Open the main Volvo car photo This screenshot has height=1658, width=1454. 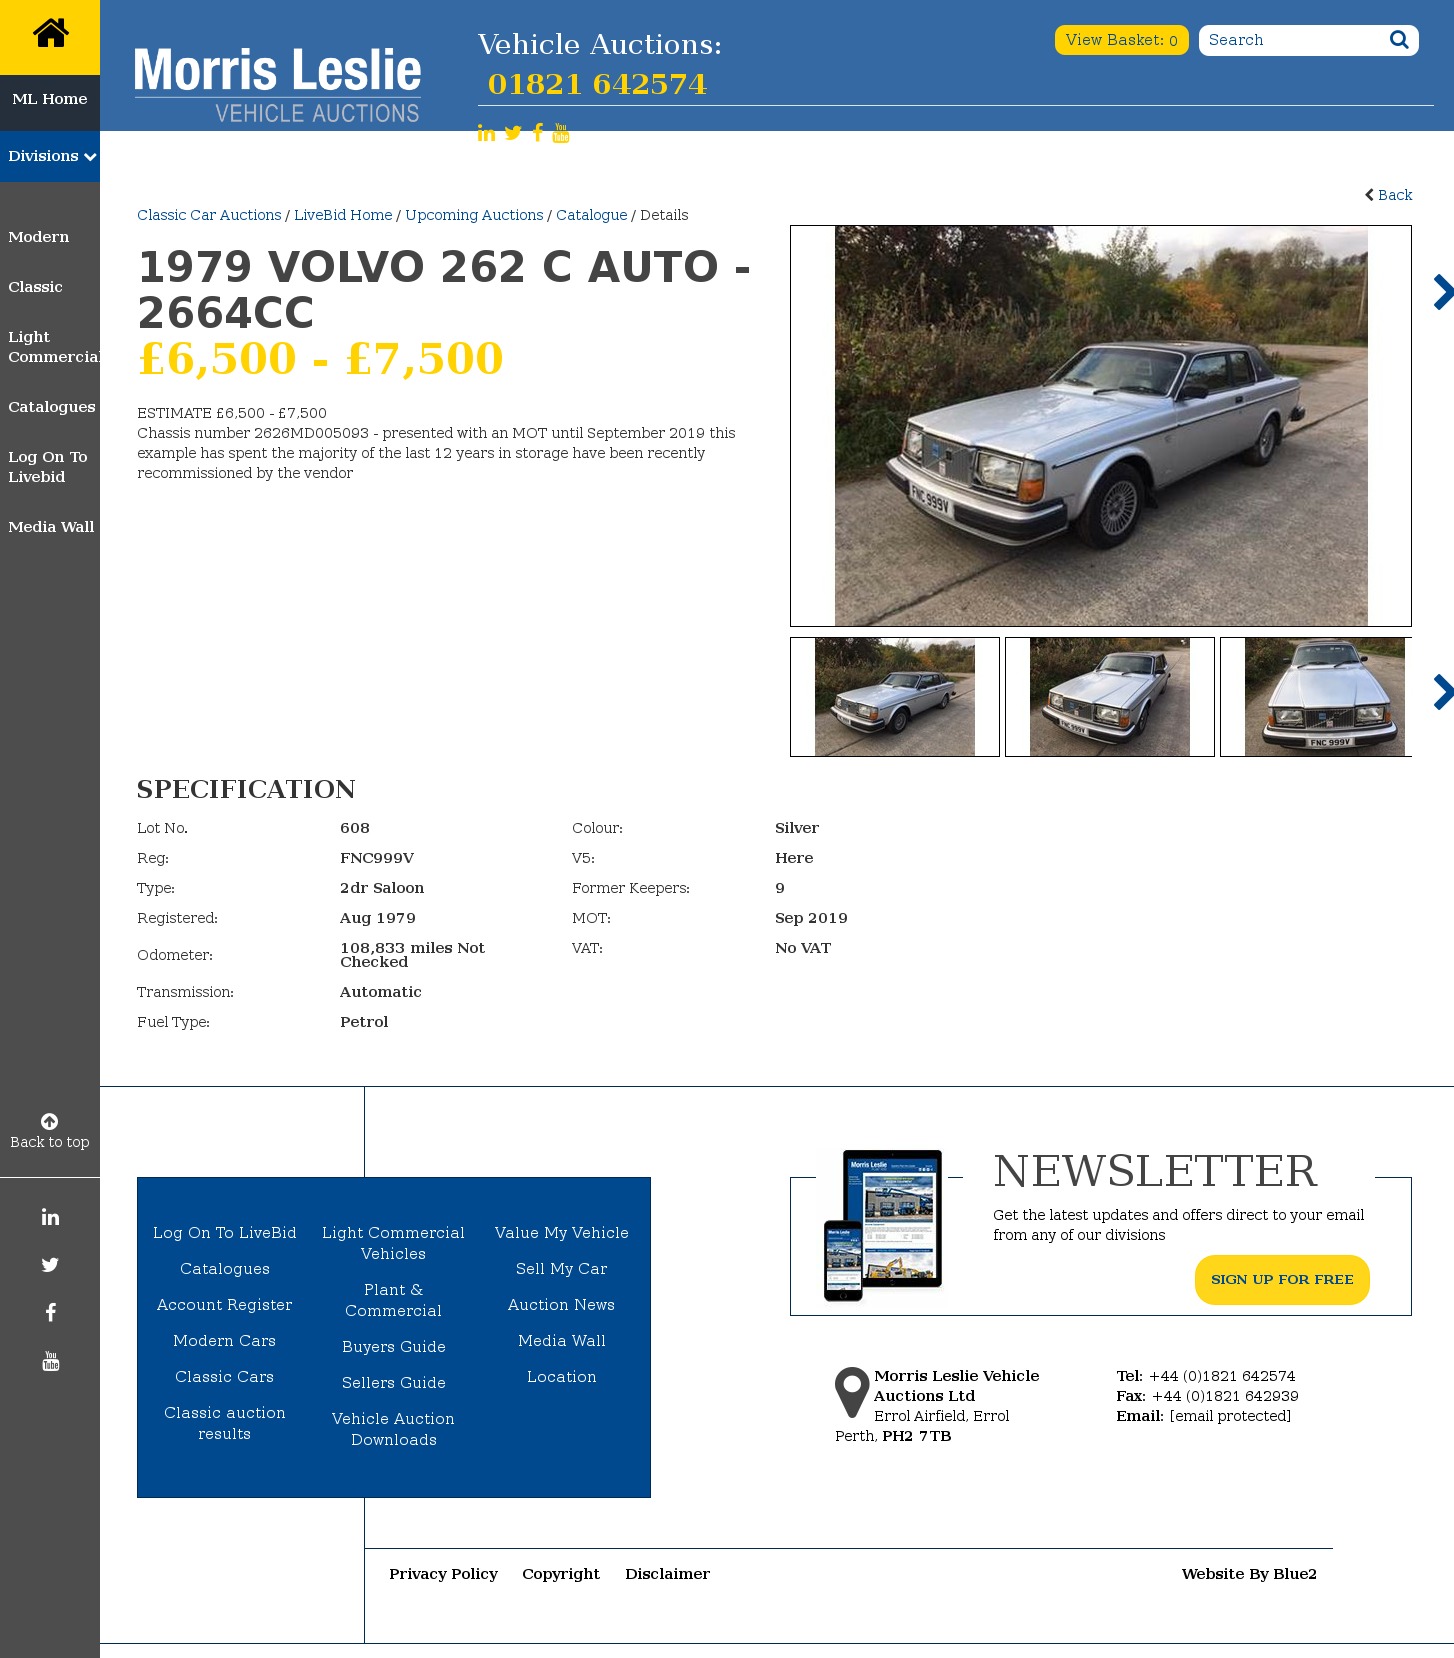click(1101, 426)
